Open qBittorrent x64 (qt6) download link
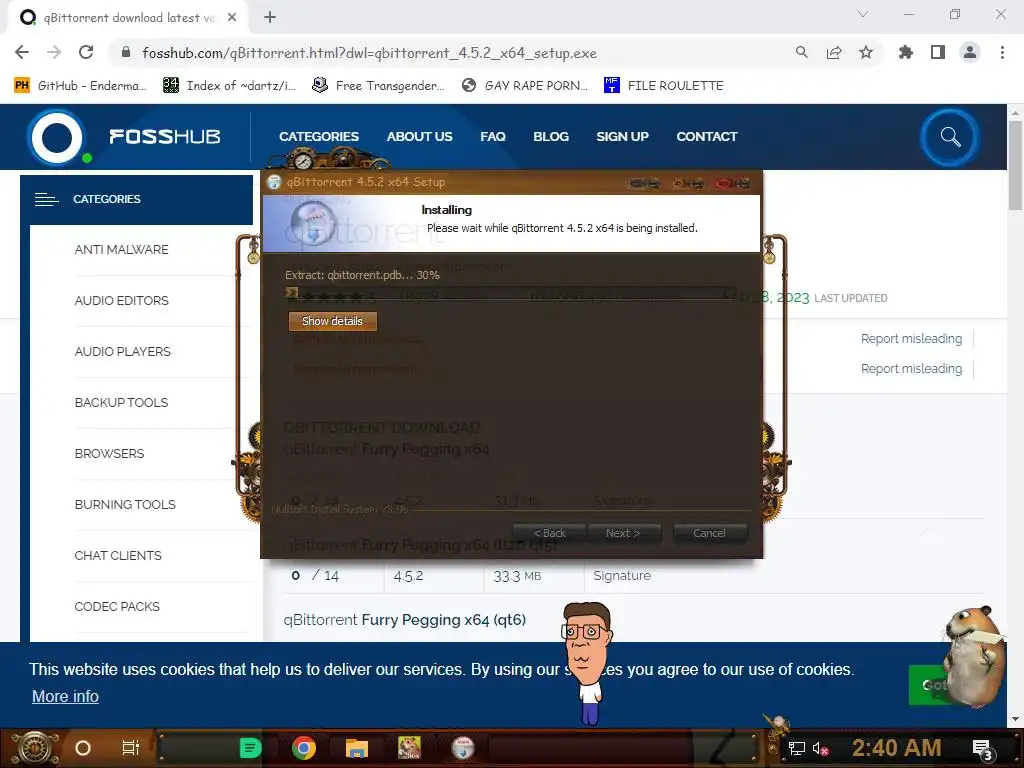 tap(404, 620)
